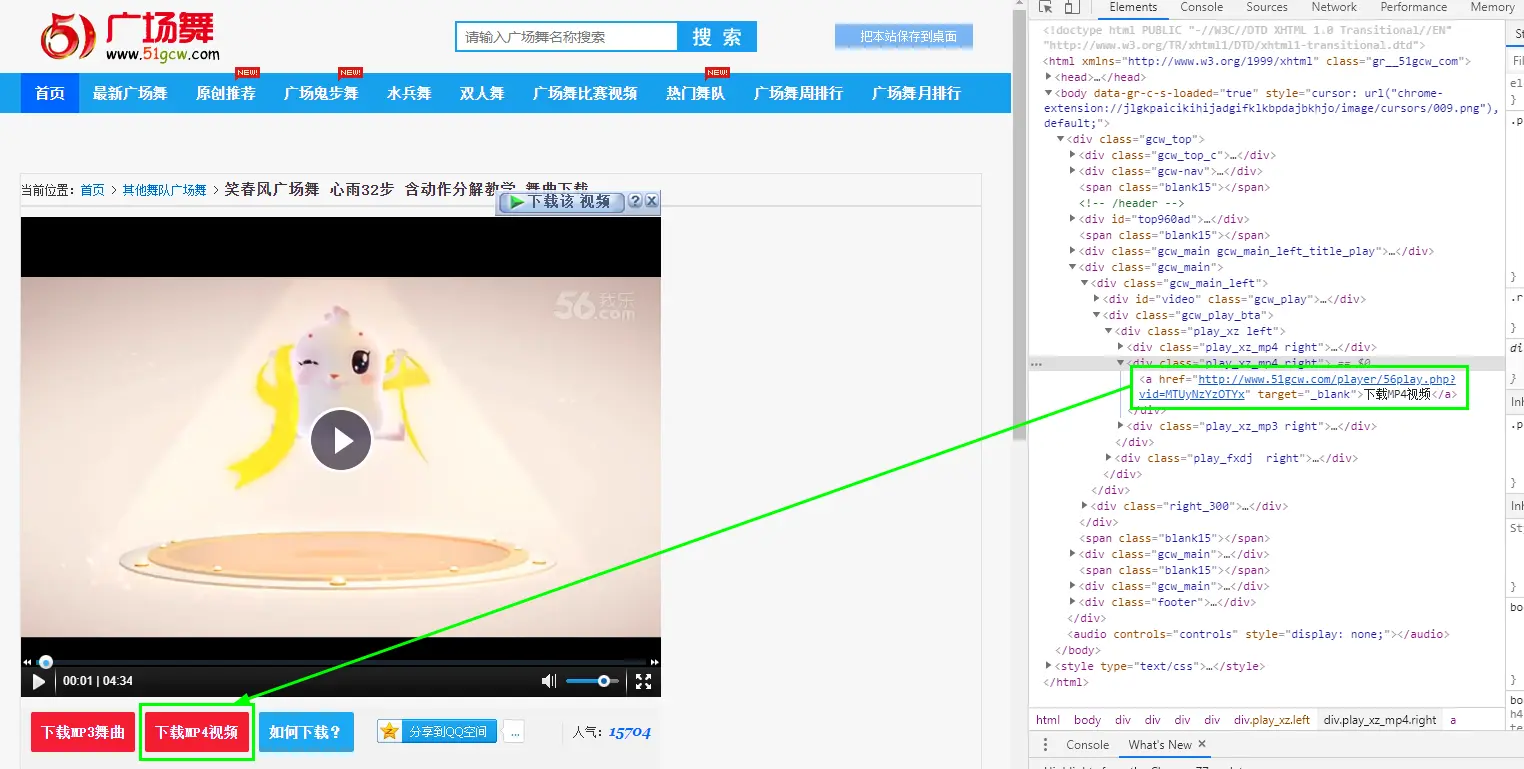Screen dimensions: 1524x769
Task: Open the 水兵舞 navigation item
Action: click(x=409, y=93)
